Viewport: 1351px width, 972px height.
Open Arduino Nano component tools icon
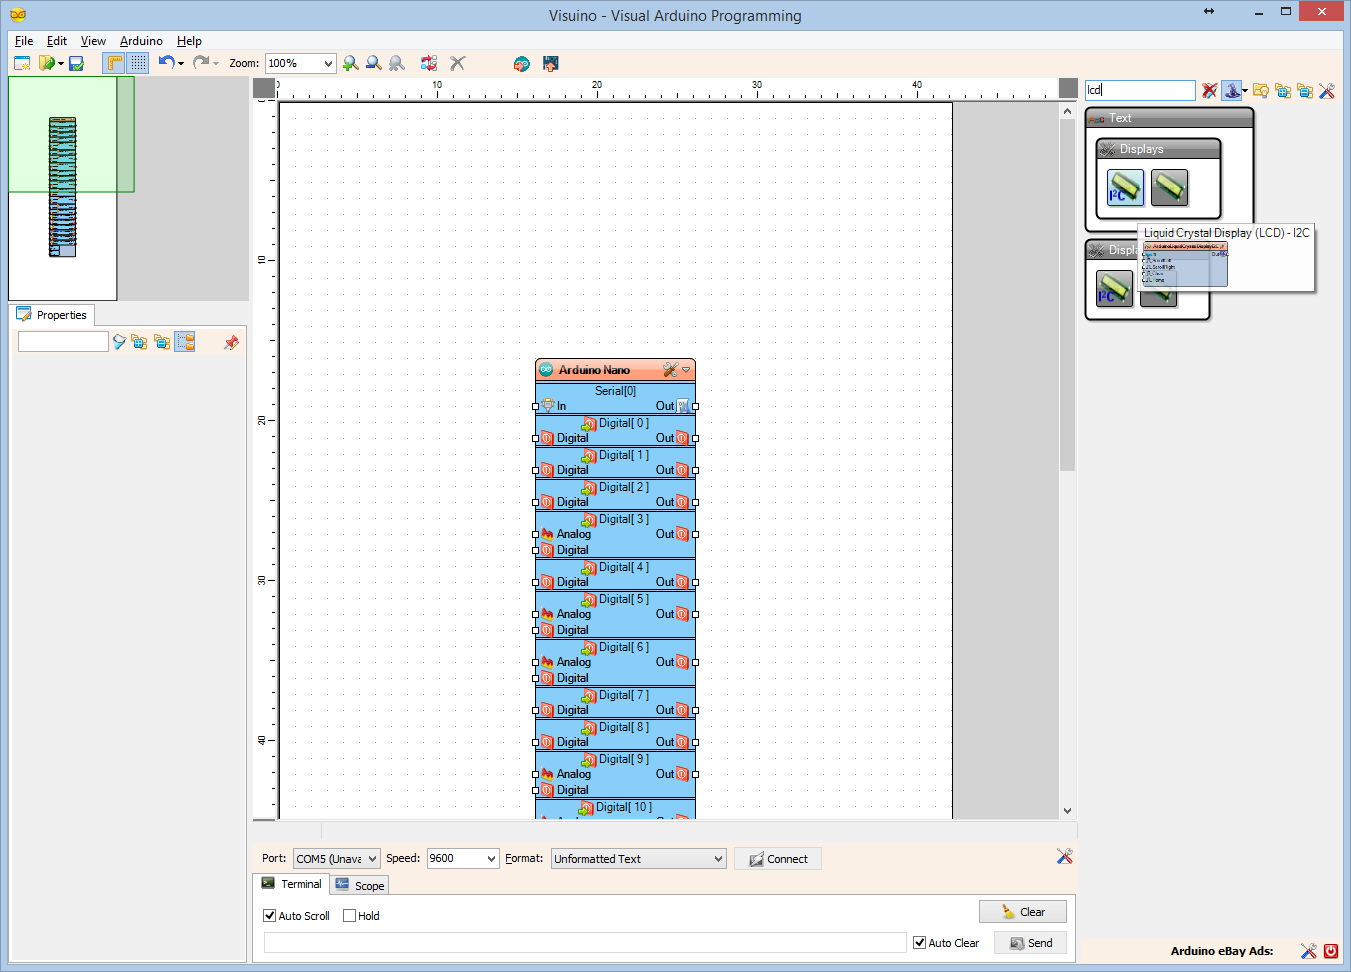(x=670, y=370)
